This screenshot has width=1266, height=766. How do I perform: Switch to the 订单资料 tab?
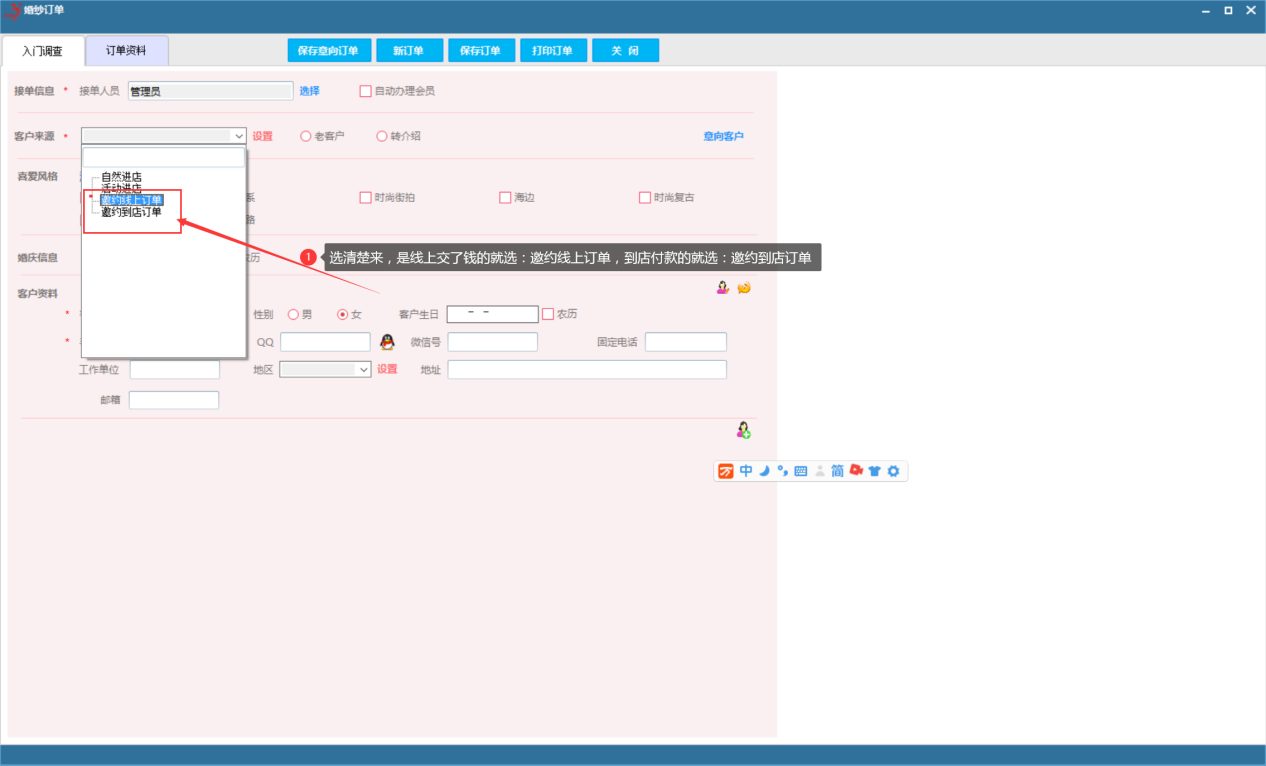point(126,51)
